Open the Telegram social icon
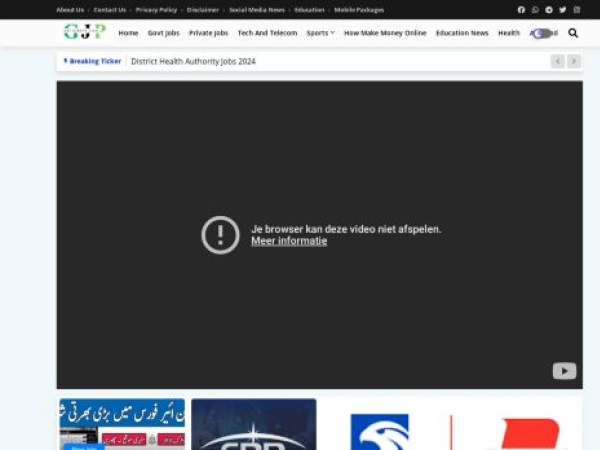This screenshot has width=600, height=450. pos(549,10)
